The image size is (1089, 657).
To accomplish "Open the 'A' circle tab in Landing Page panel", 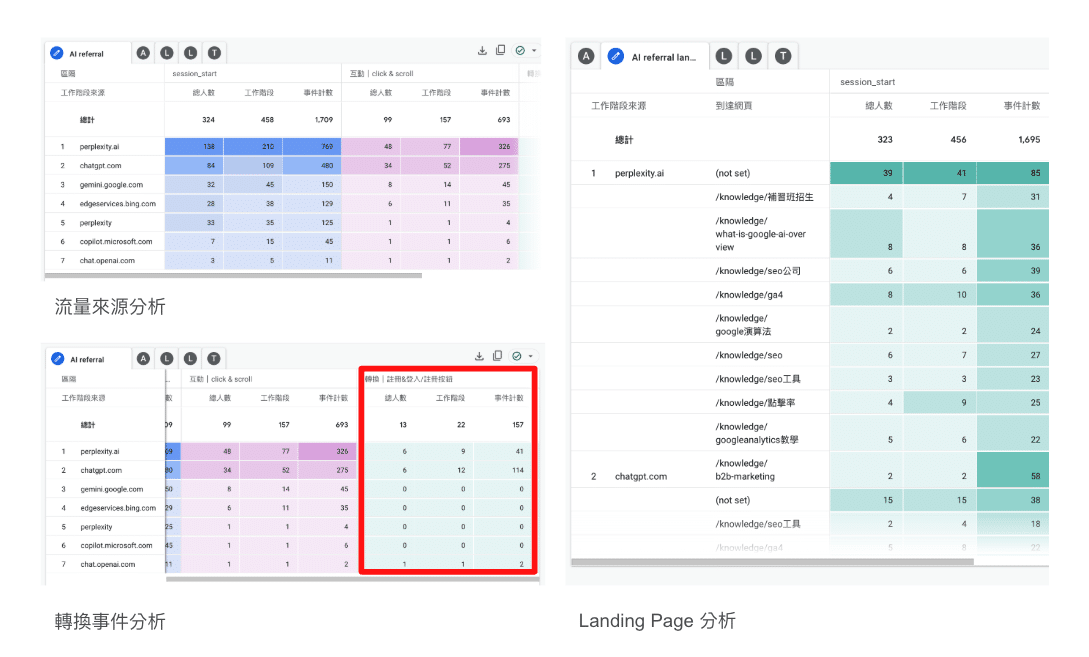I will click(586, 57).
